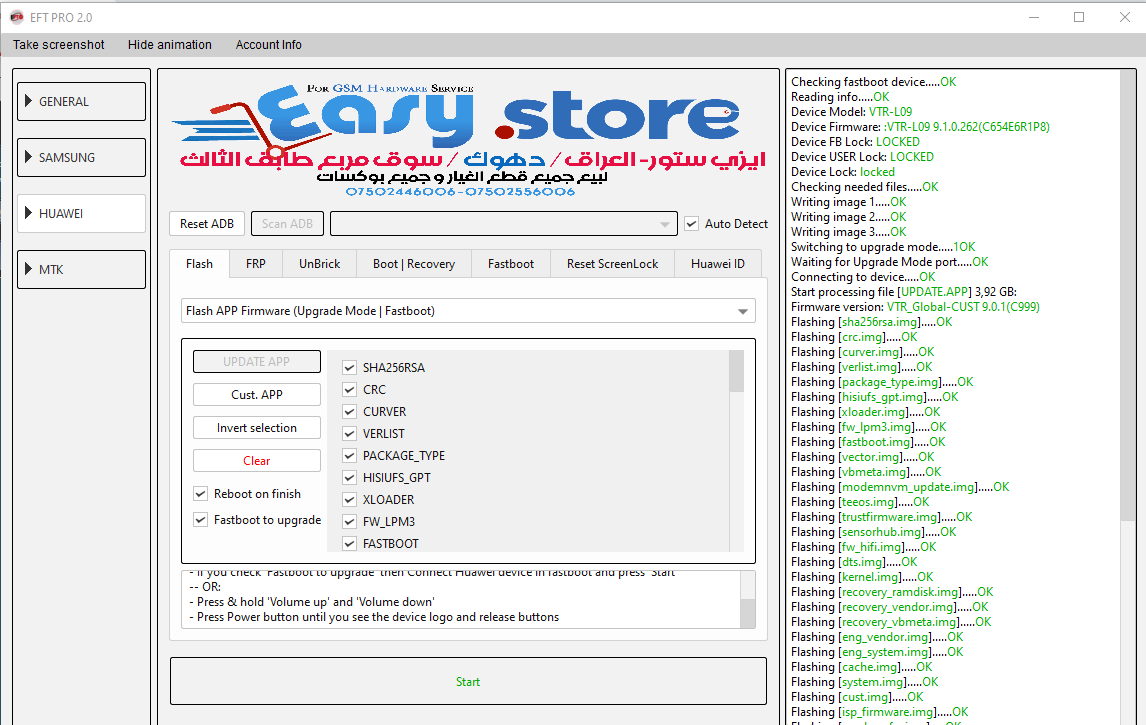
Task: Uncheck the SHA256RSA partition
Action: (349, 368)
